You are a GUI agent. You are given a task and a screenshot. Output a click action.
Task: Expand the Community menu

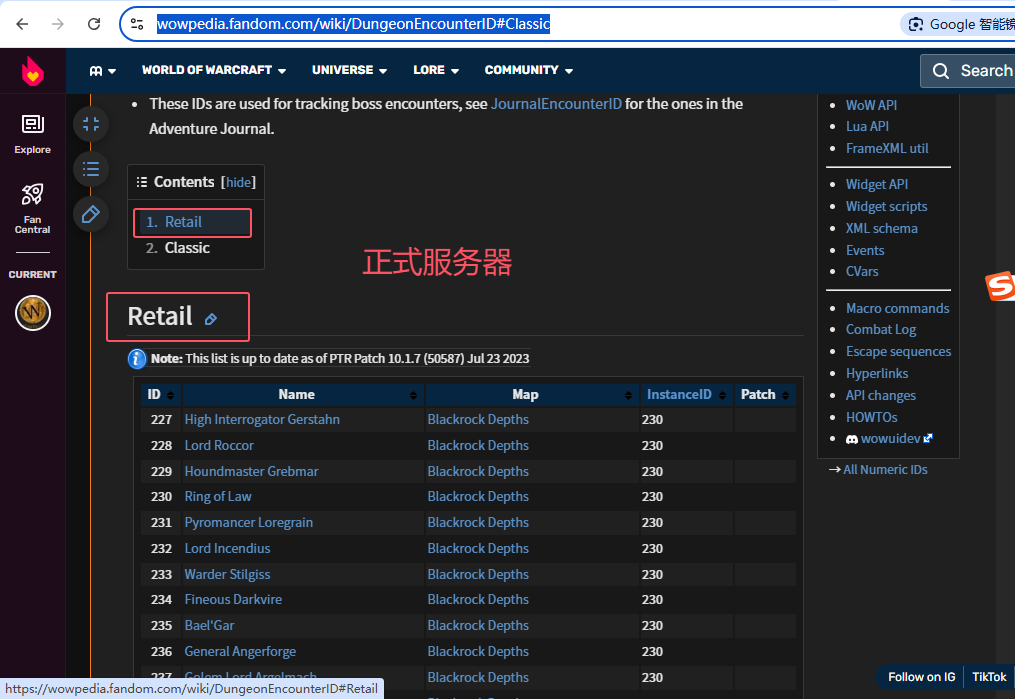click(x=528, y=70)
